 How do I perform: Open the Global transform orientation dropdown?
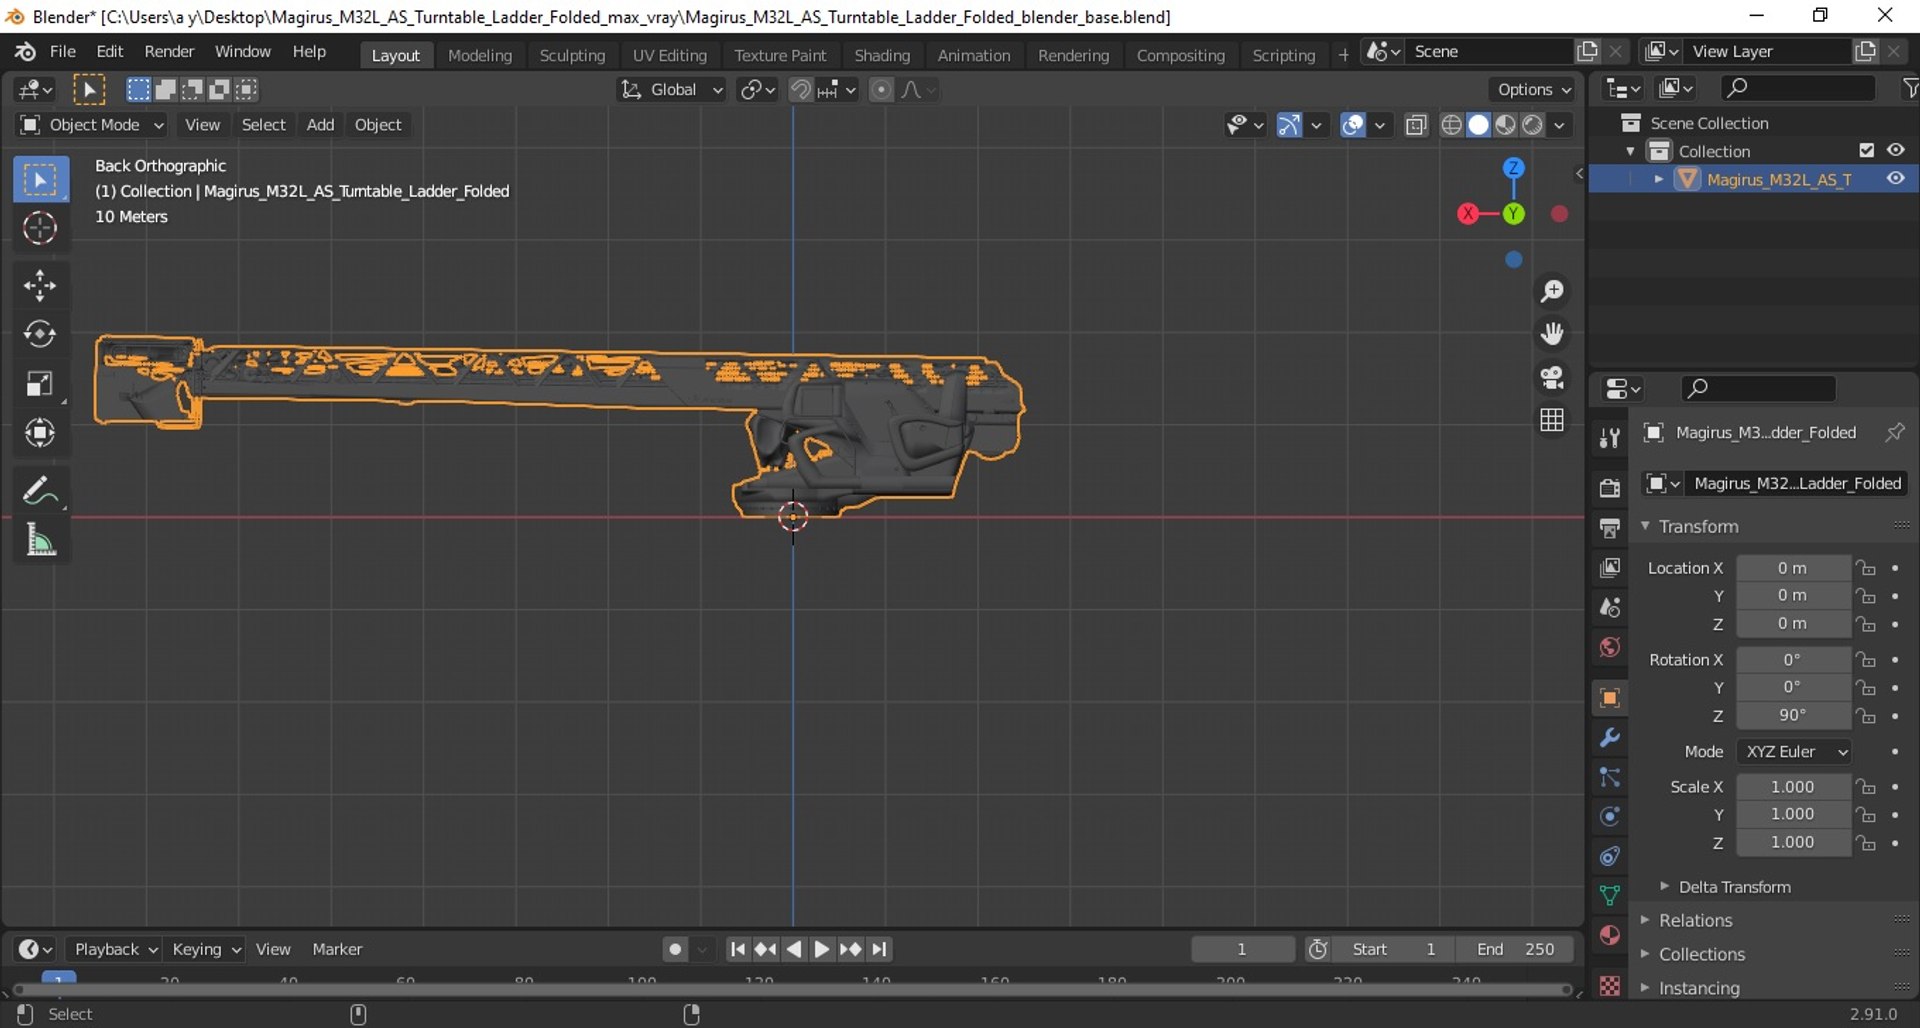pyautogui.click(x=671, y=90)
